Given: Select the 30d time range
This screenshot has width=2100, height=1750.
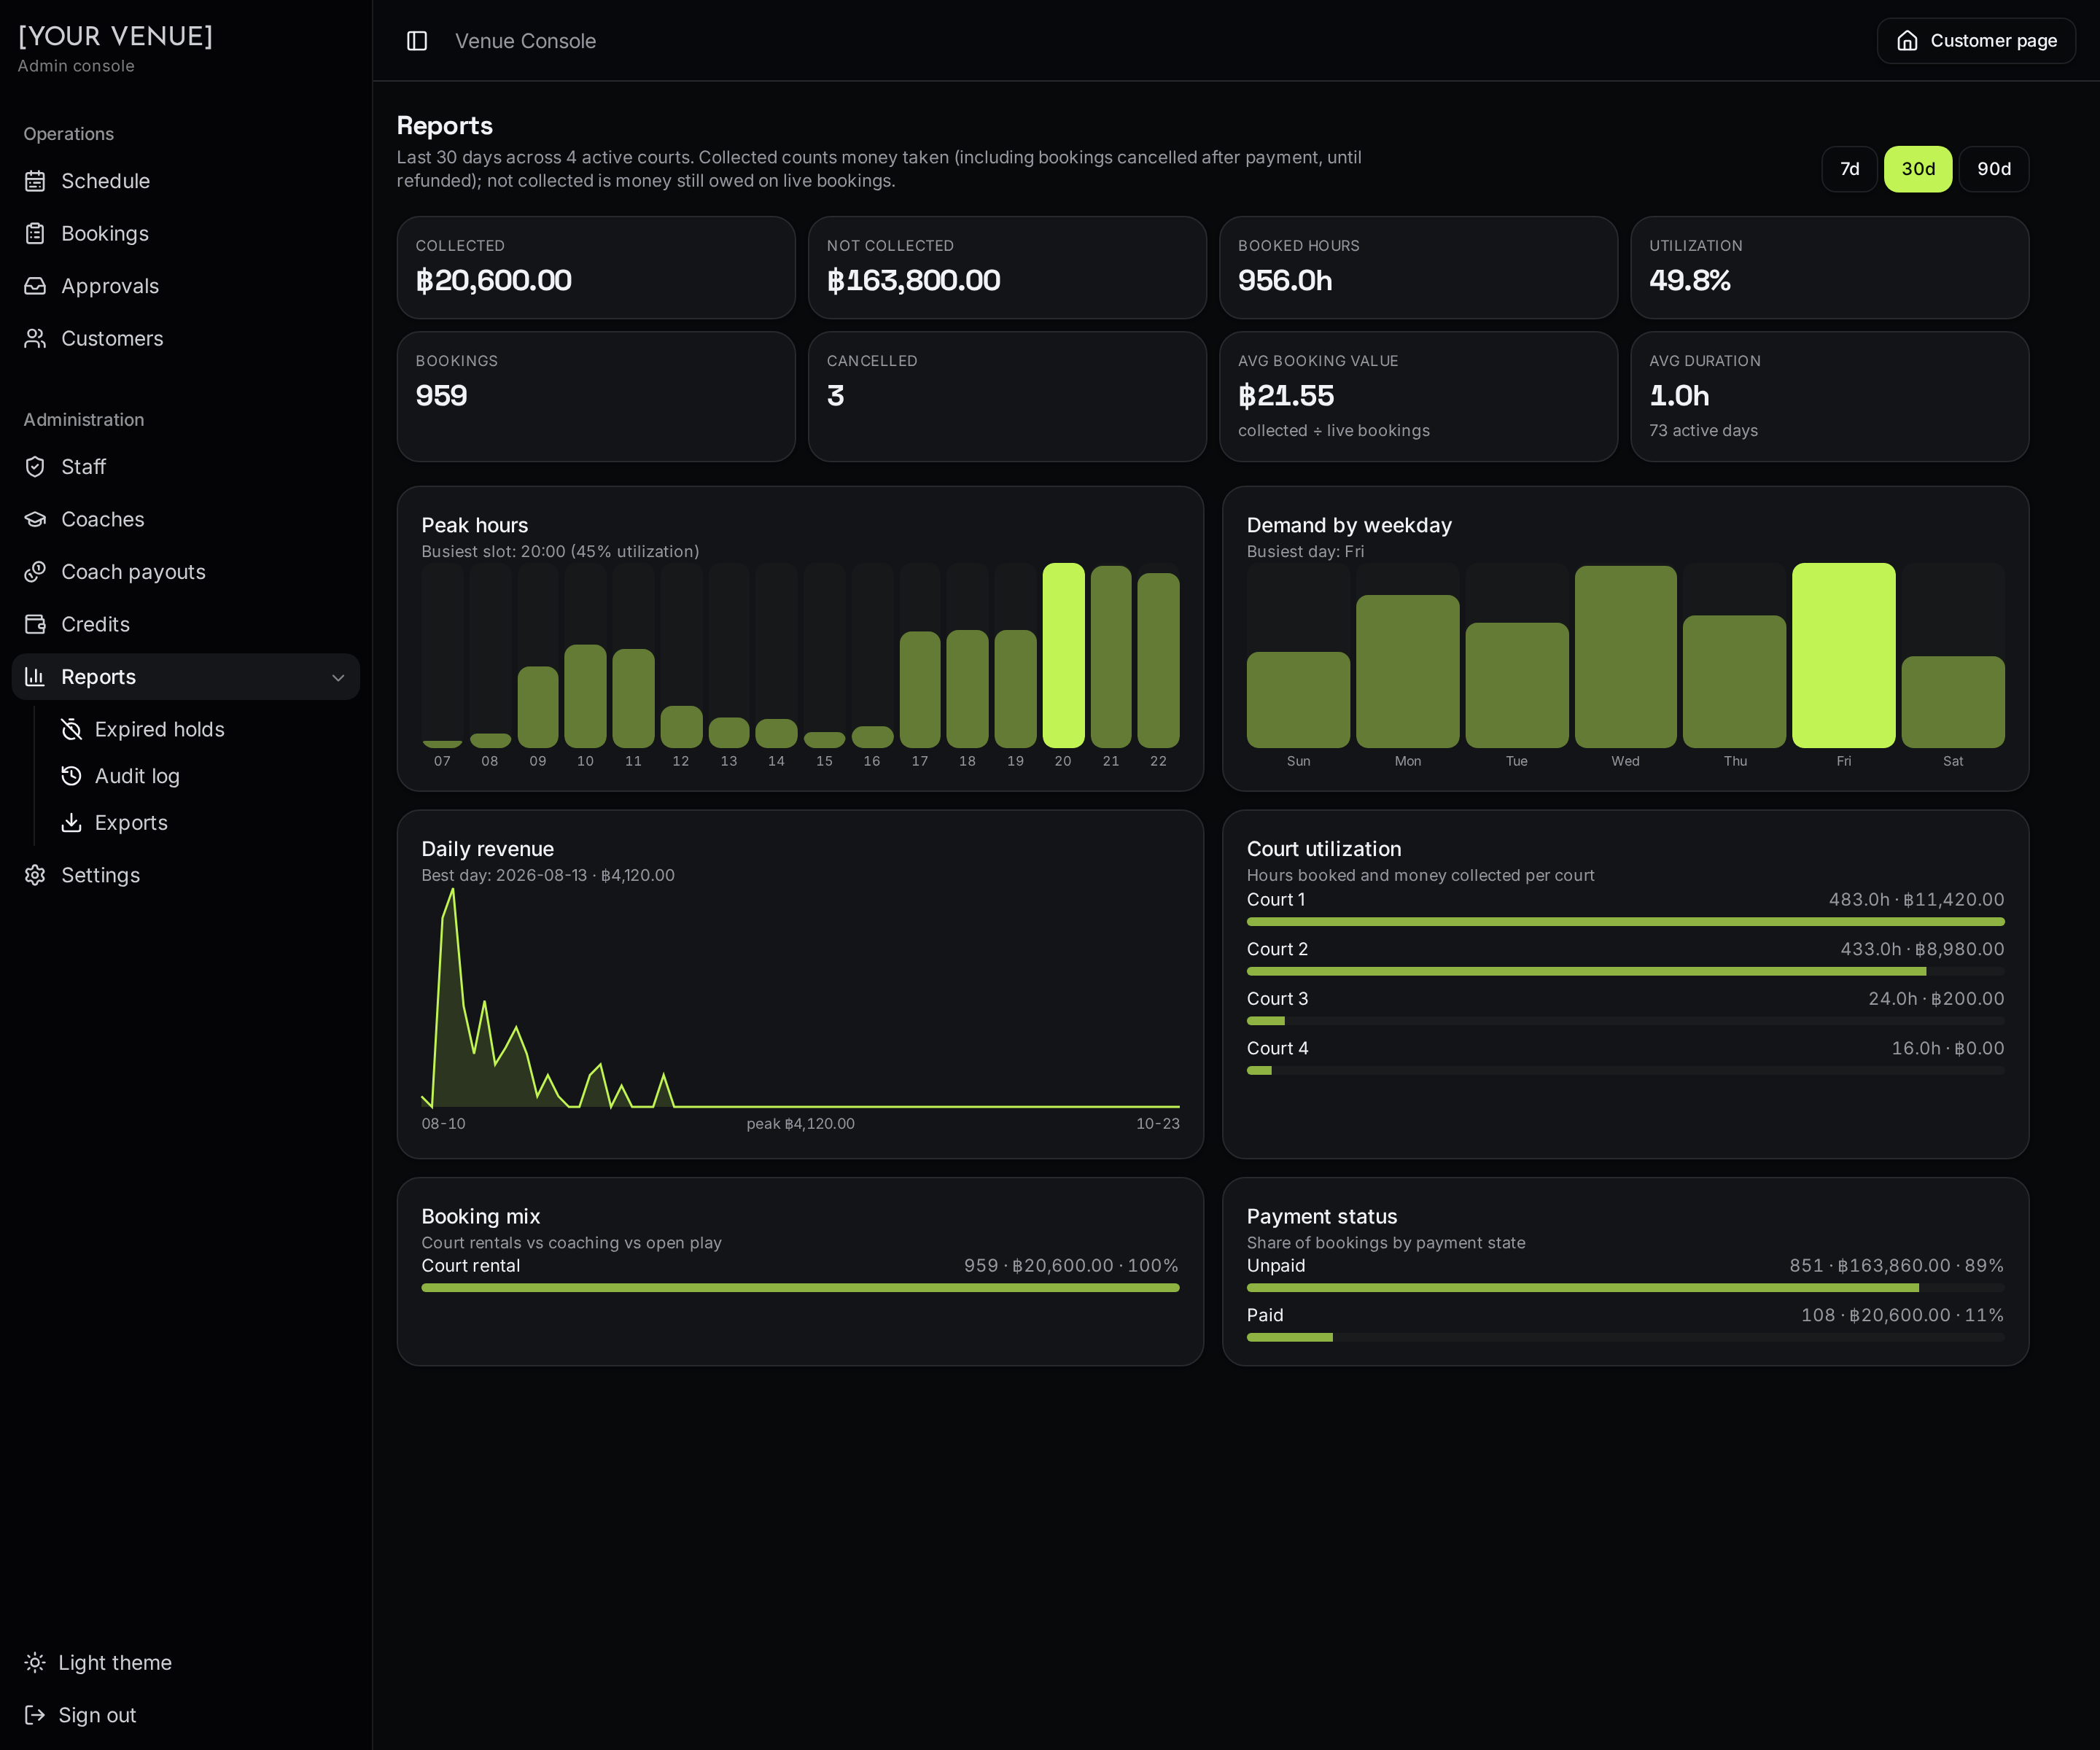Looking at the screenshot, I should 1917,169.
